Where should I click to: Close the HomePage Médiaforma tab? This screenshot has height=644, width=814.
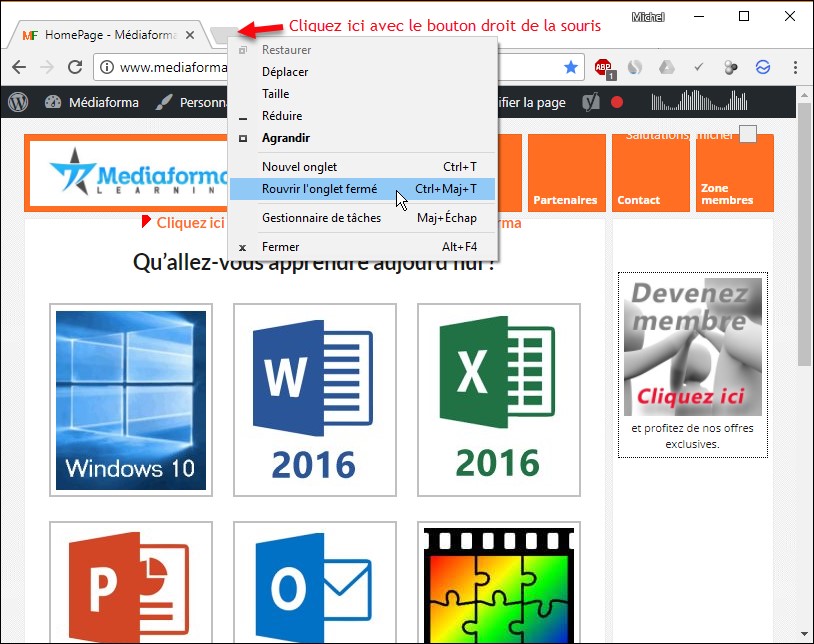click(190, 35)
